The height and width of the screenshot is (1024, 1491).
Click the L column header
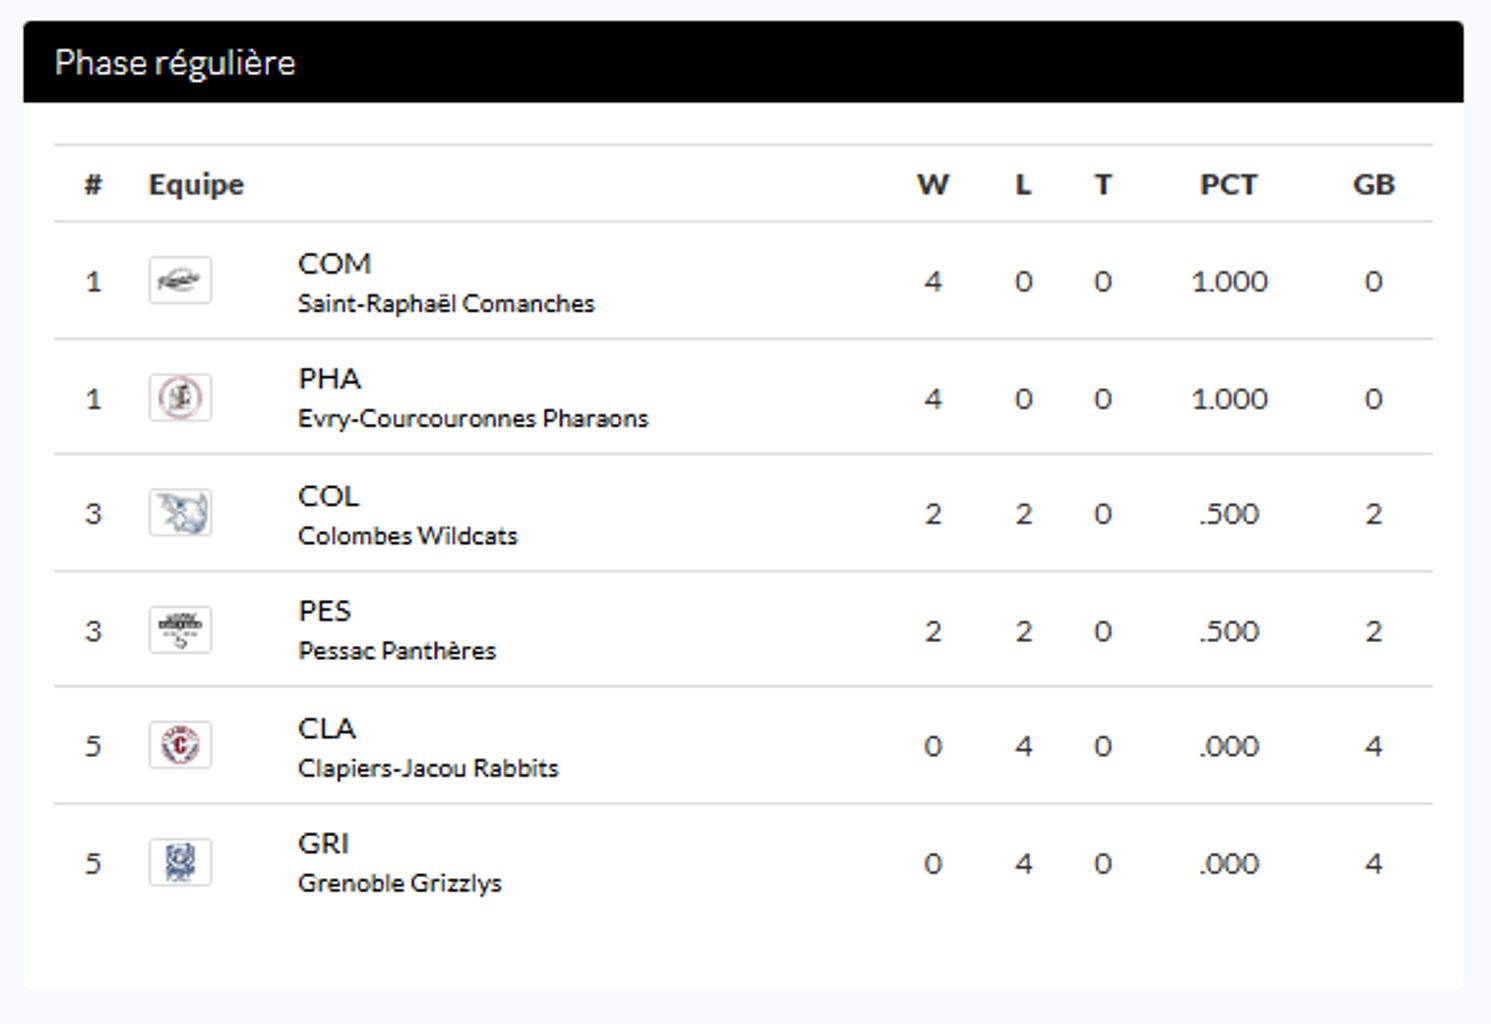tap(1023, 184)
